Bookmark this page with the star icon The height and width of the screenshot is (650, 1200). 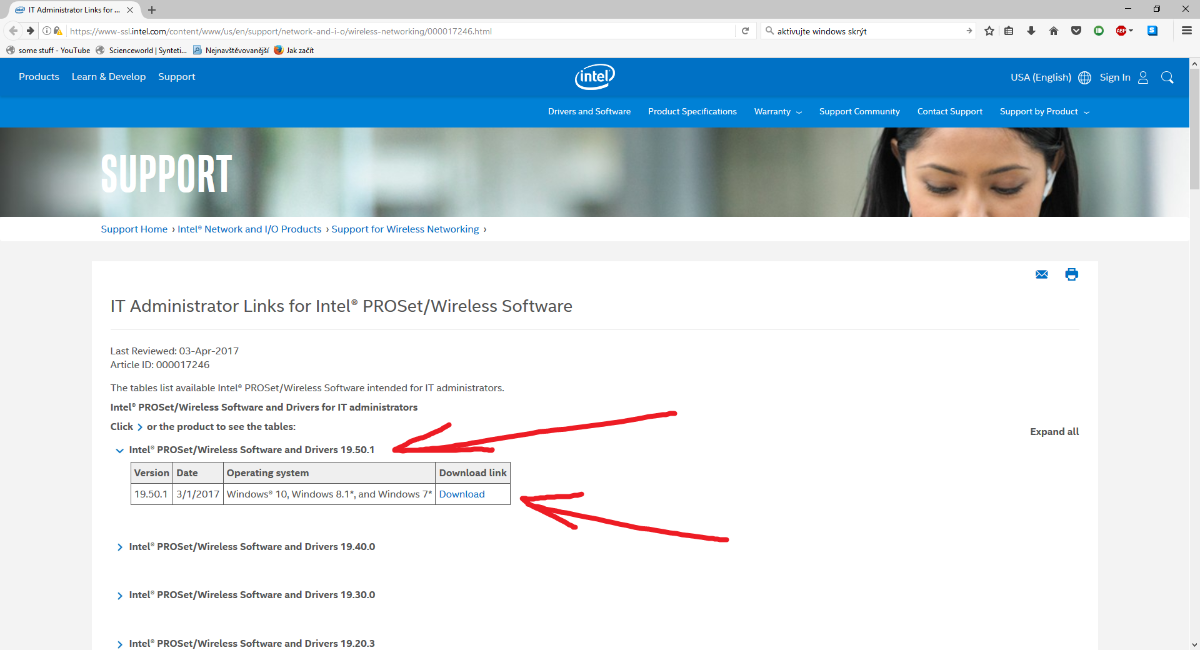pyautogui.click(x=989, y=31)
